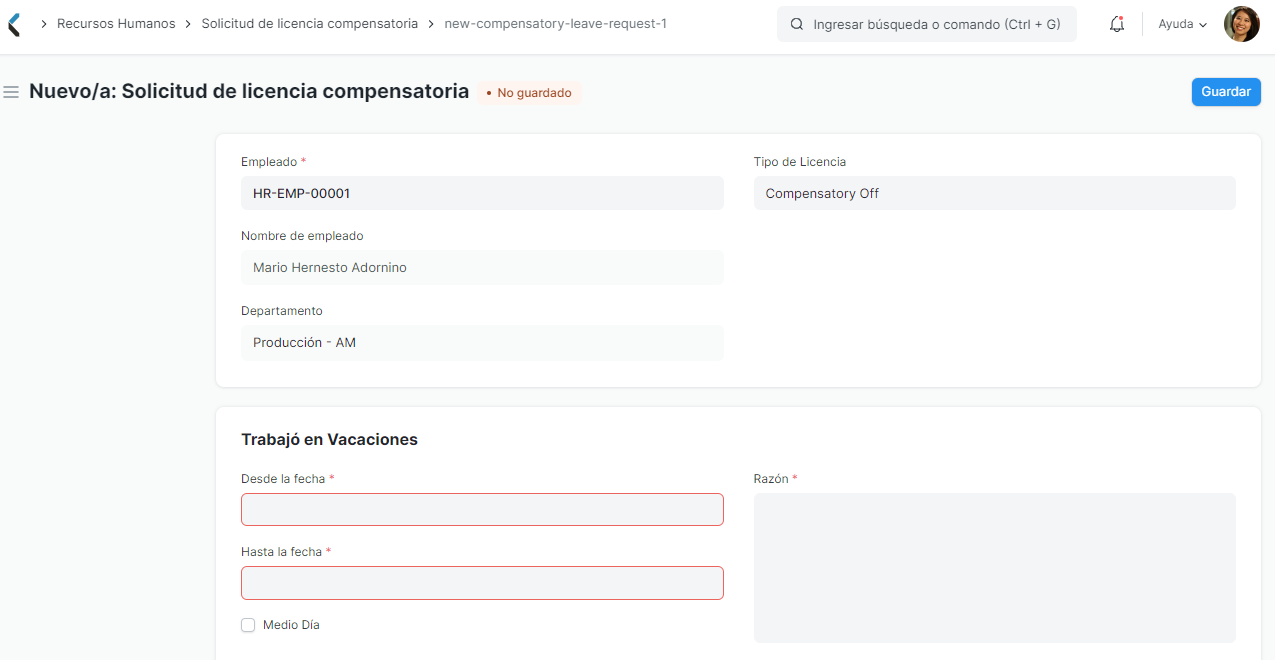
Task: Open the Desde la fecha date picker
Action: 482,509
